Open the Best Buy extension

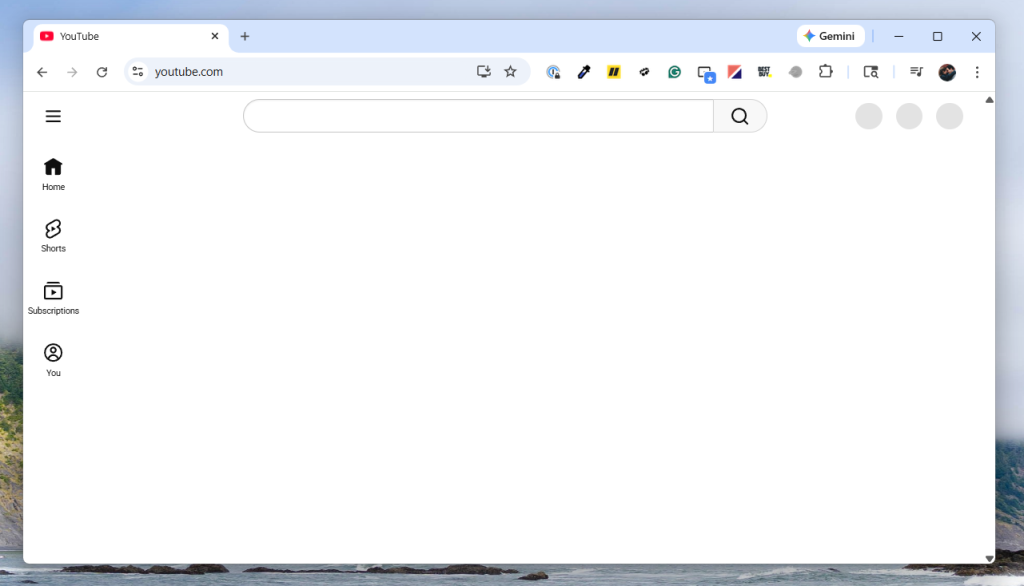coord(765,72)
